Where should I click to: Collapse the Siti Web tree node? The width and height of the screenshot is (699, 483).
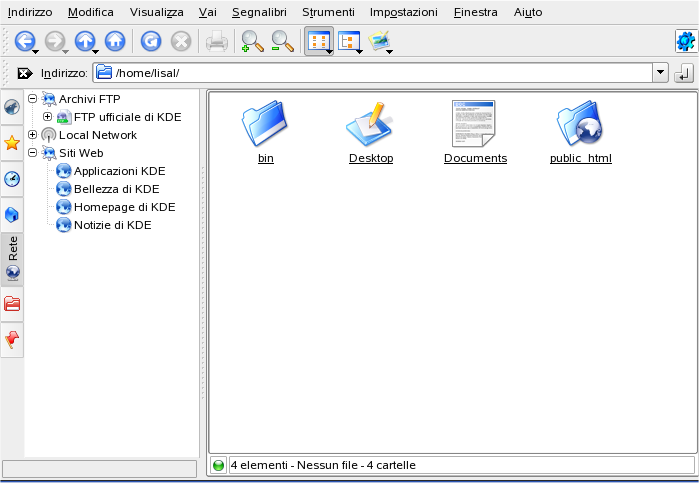click(33, 153)
